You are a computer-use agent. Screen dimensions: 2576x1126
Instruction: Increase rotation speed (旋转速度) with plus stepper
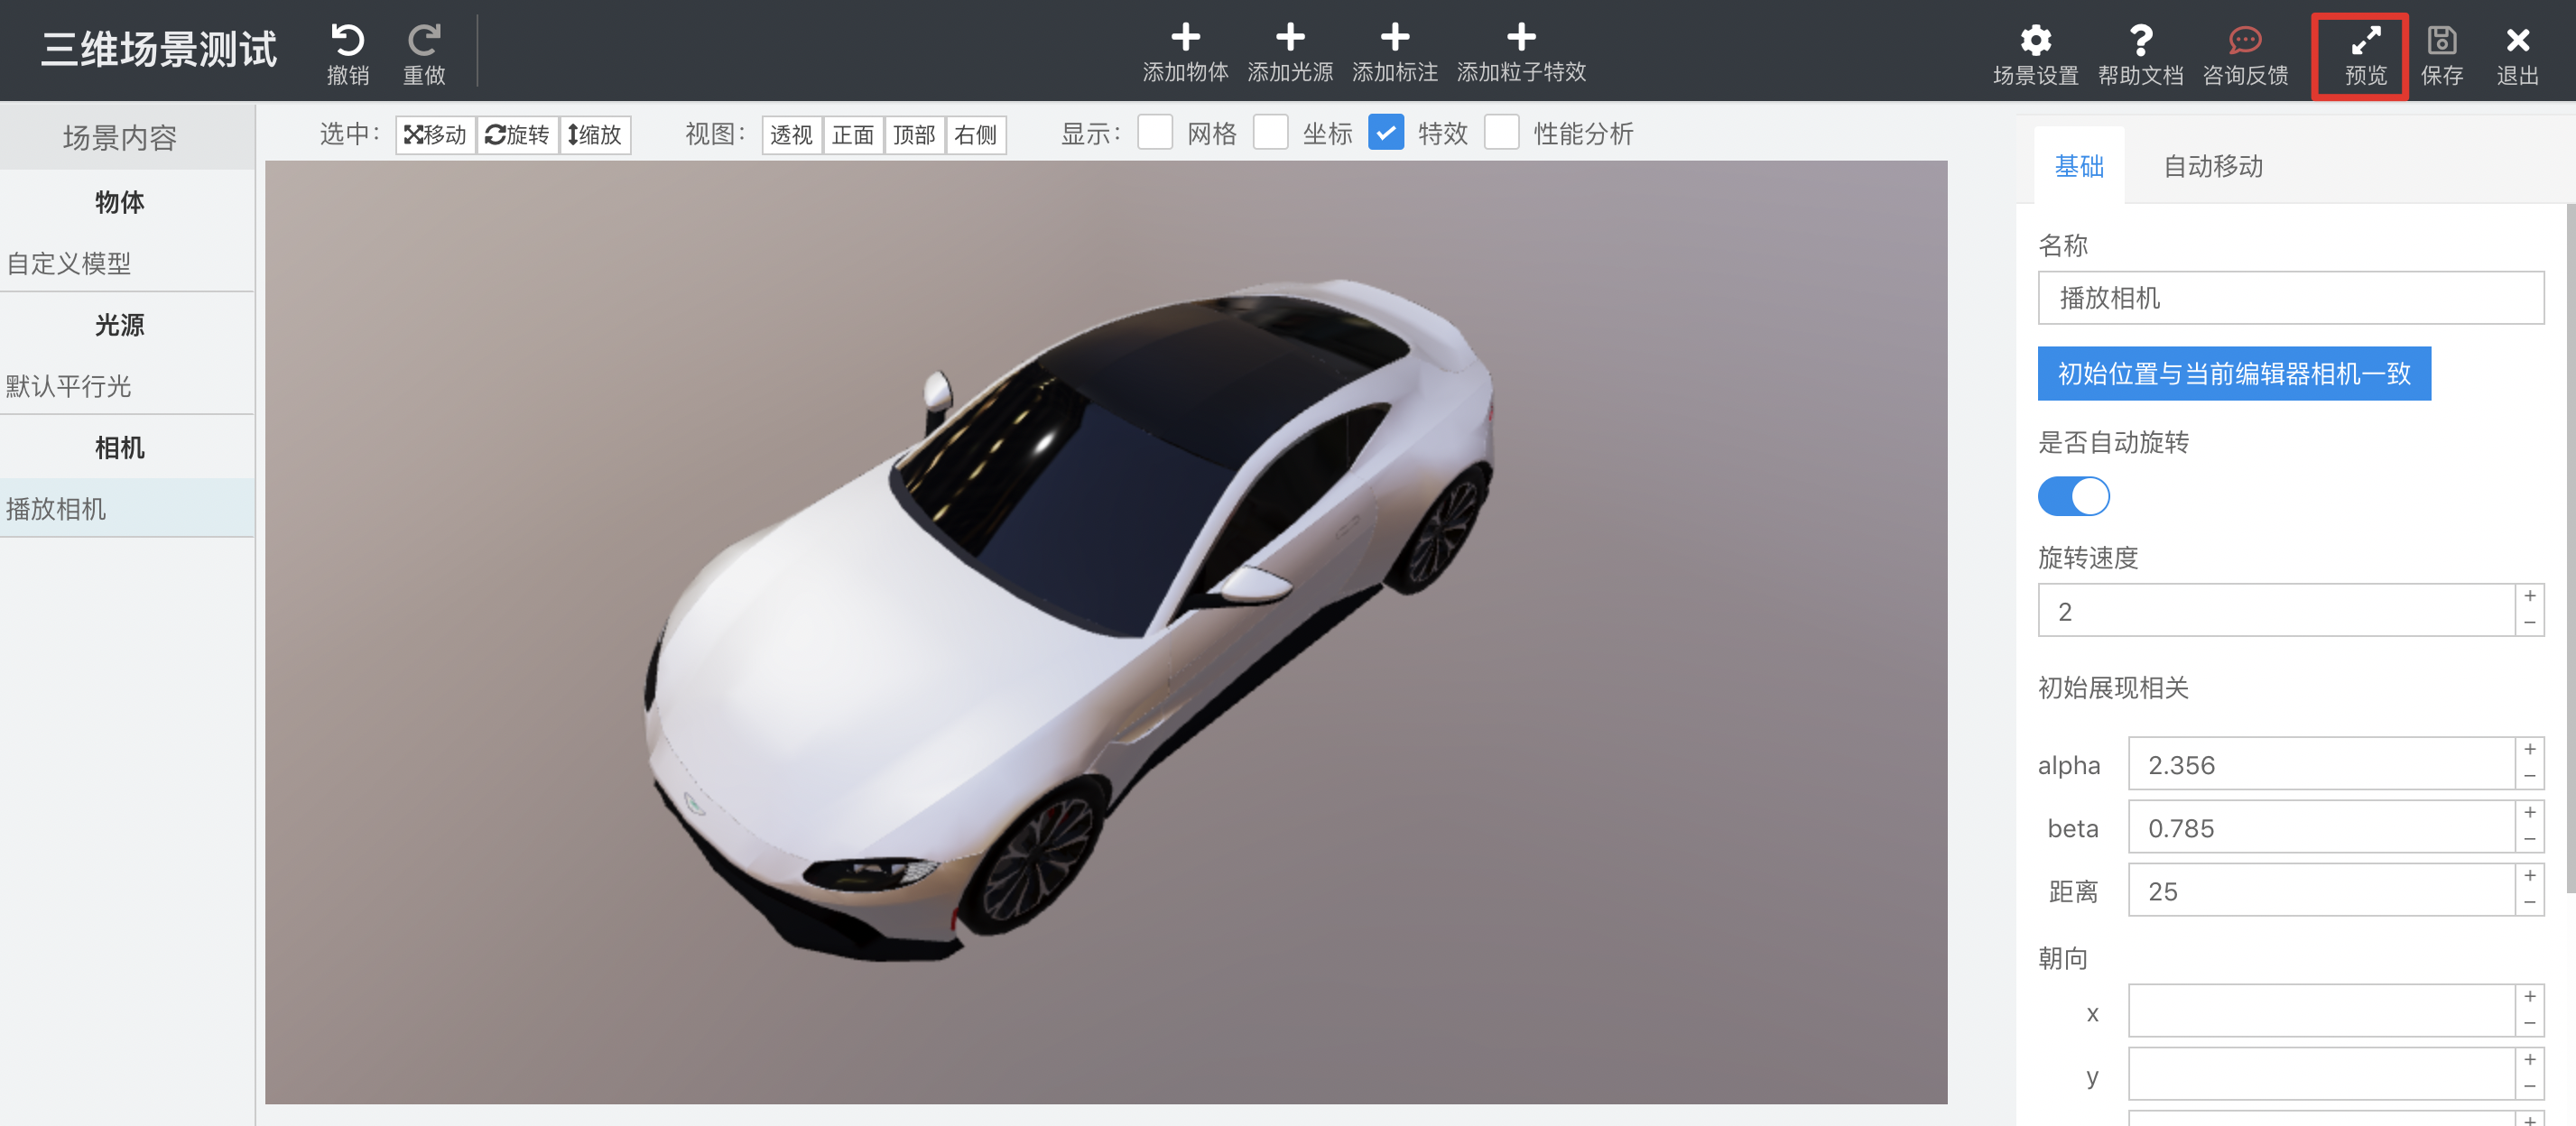click(x=2529, y=597)
